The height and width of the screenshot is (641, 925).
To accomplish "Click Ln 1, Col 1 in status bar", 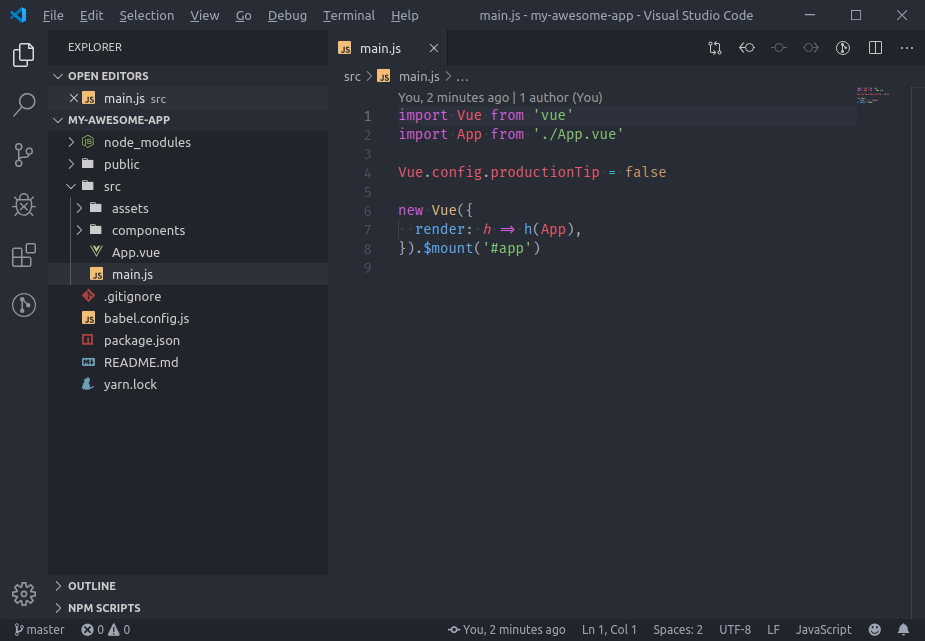I will [609, 630].
